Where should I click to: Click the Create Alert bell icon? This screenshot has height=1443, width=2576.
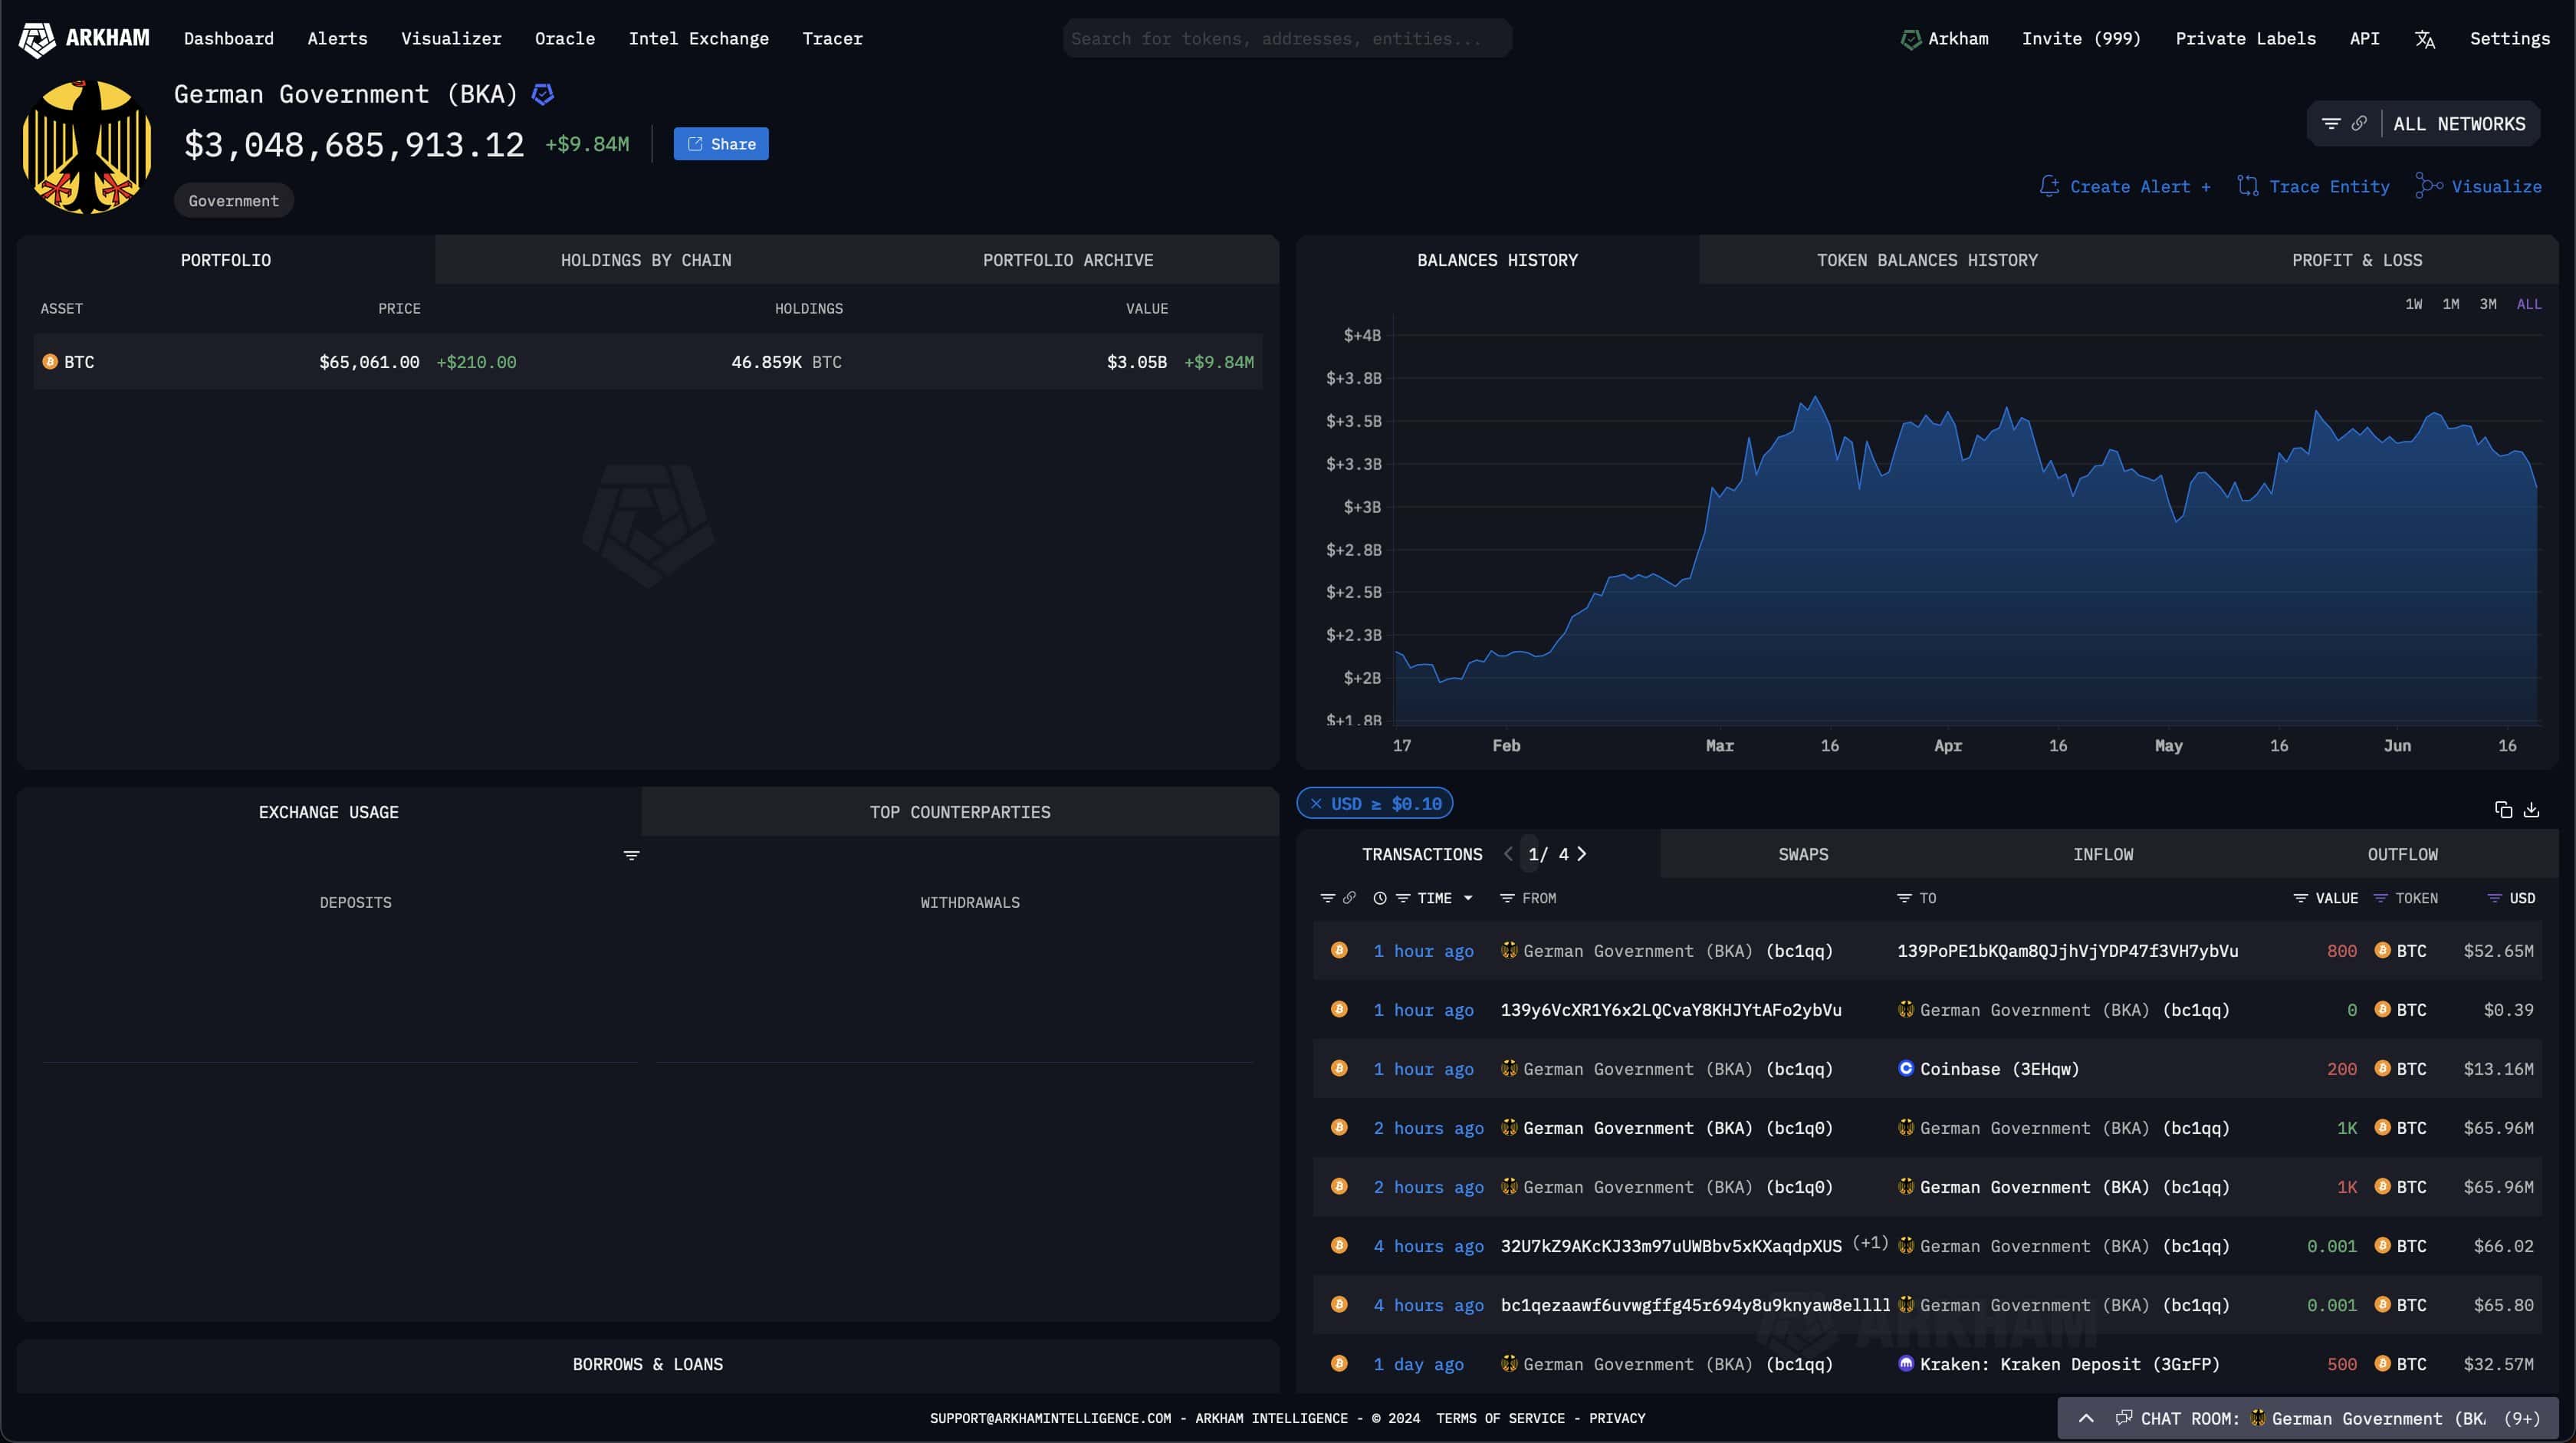pyautogui.click(x=2049, y=186)
